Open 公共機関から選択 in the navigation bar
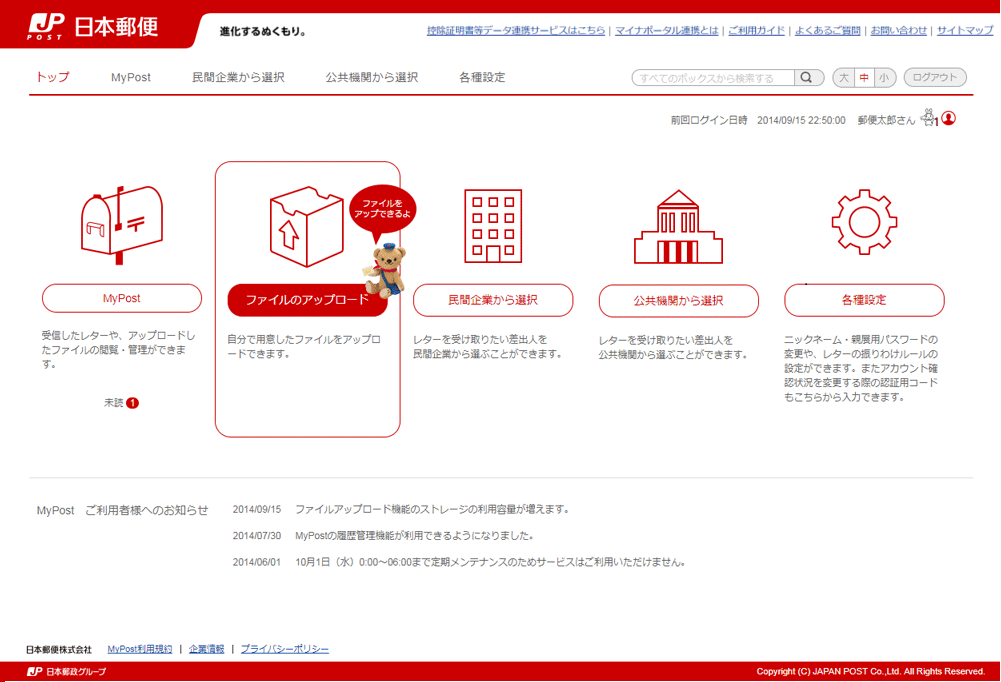 pyautogui.click(x=372, y=77)
